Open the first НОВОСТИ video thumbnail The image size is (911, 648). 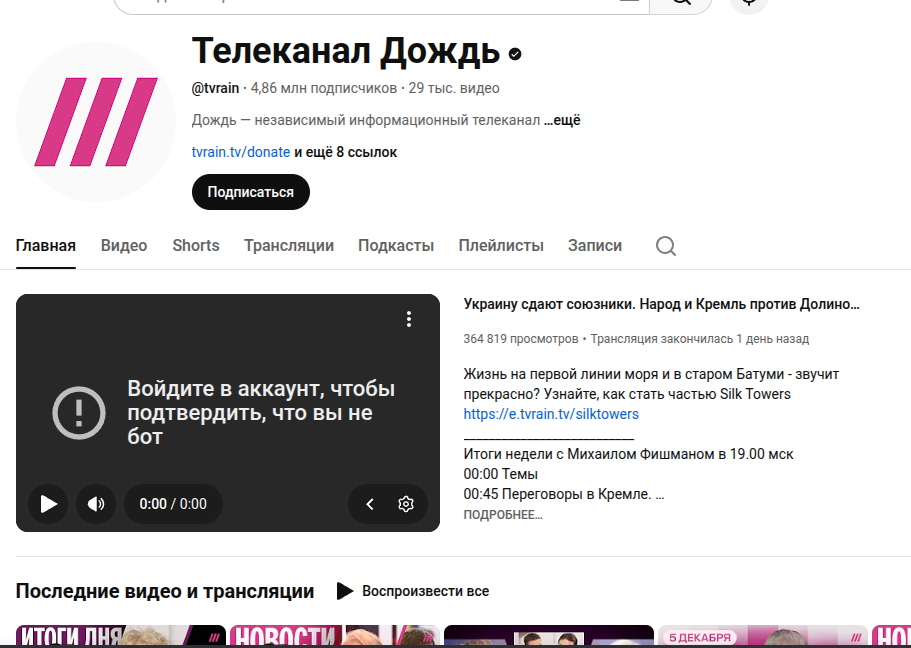coord(335,636)
